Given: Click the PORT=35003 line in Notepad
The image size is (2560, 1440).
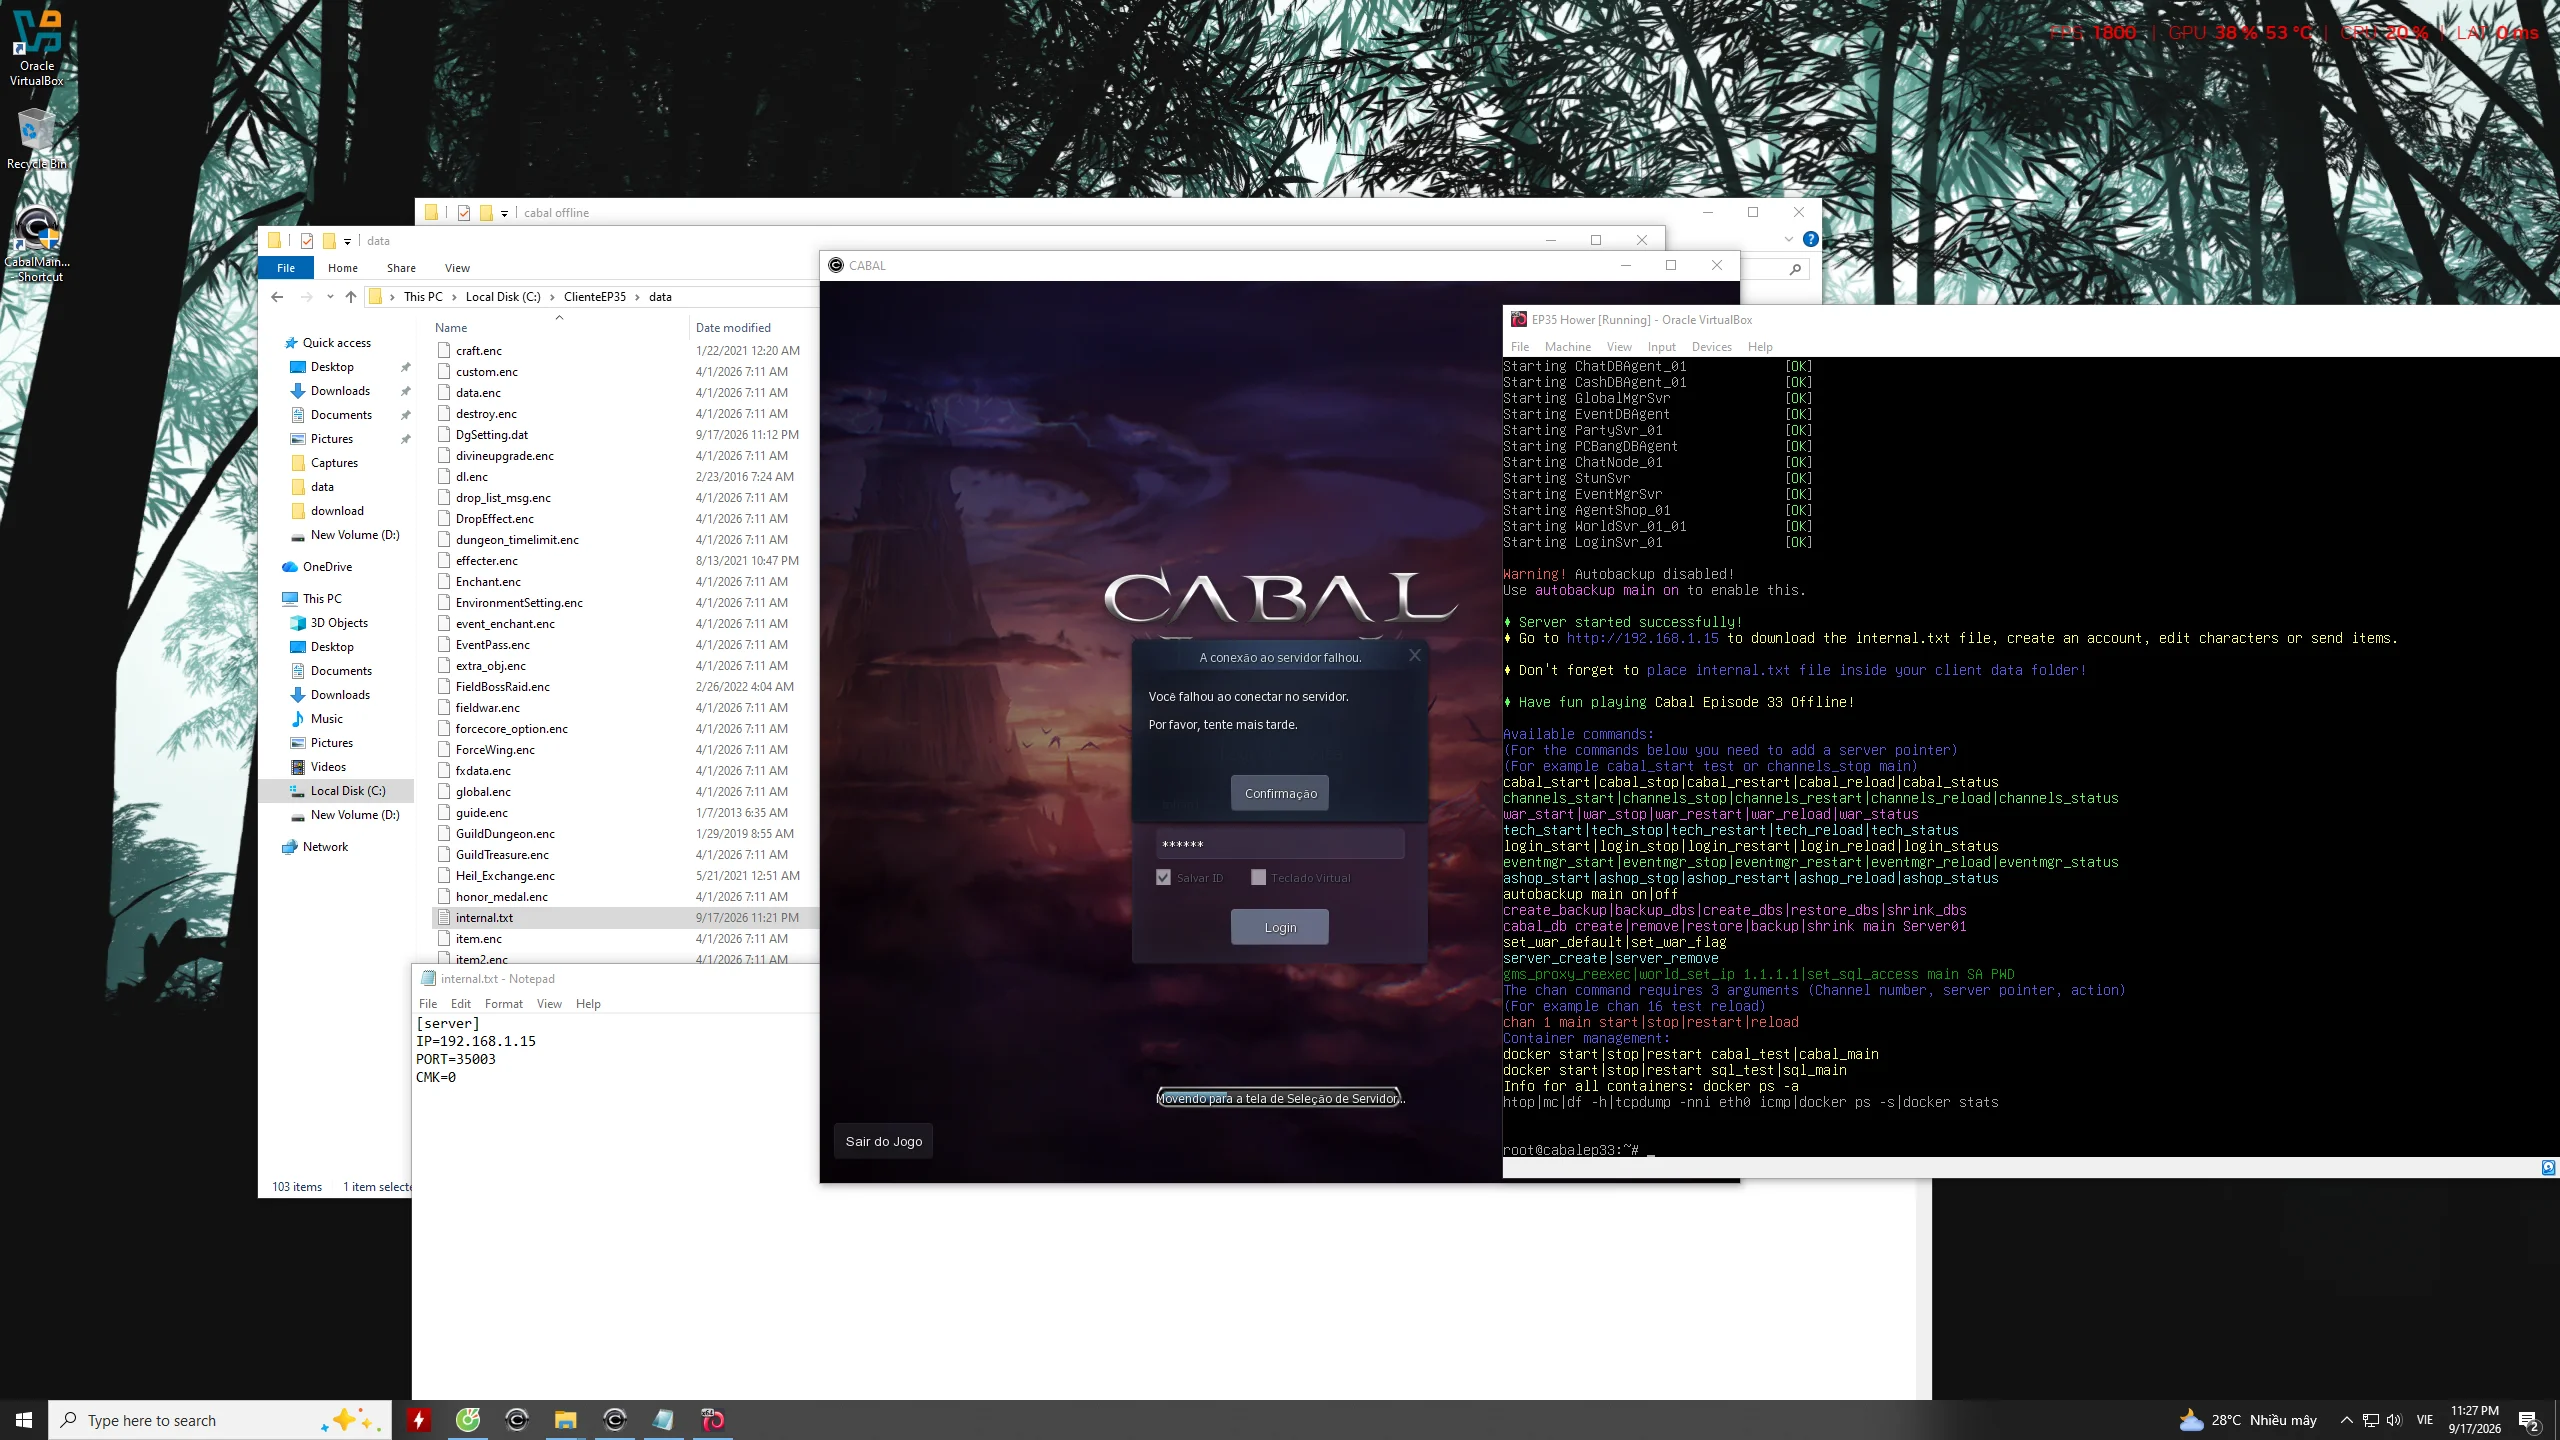Looking at the screenshot, I should [456, 1059].
